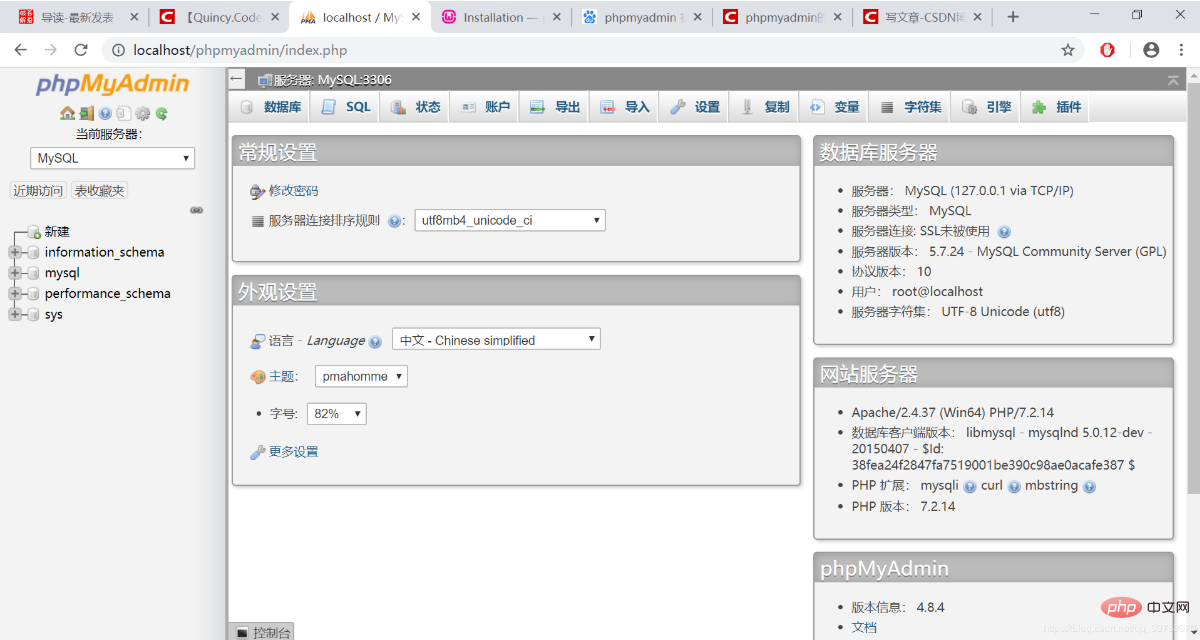
Task: Switch to the 状态 tab
Action: (x=415, y=107)
